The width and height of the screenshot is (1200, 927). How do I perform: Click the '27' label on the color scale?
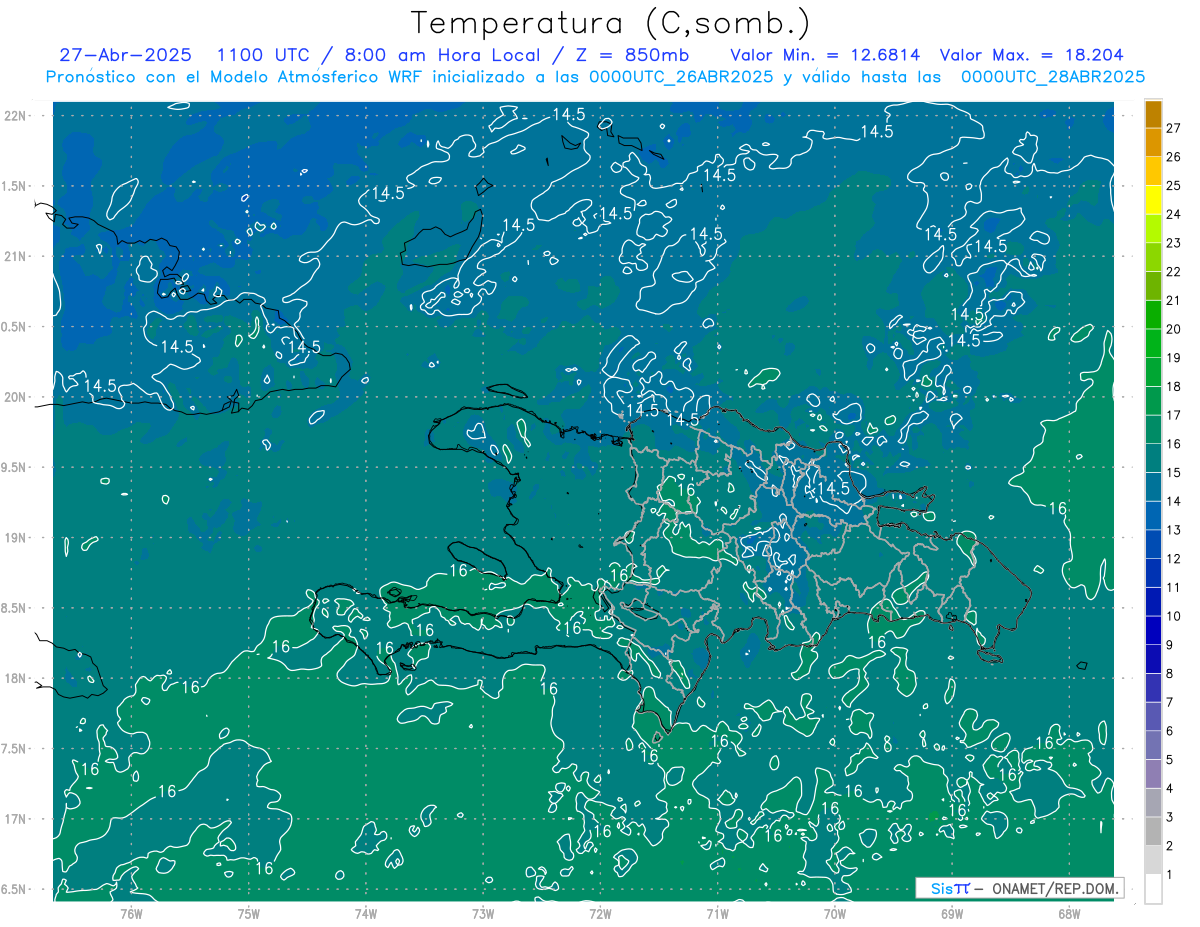click(1174, 128)
